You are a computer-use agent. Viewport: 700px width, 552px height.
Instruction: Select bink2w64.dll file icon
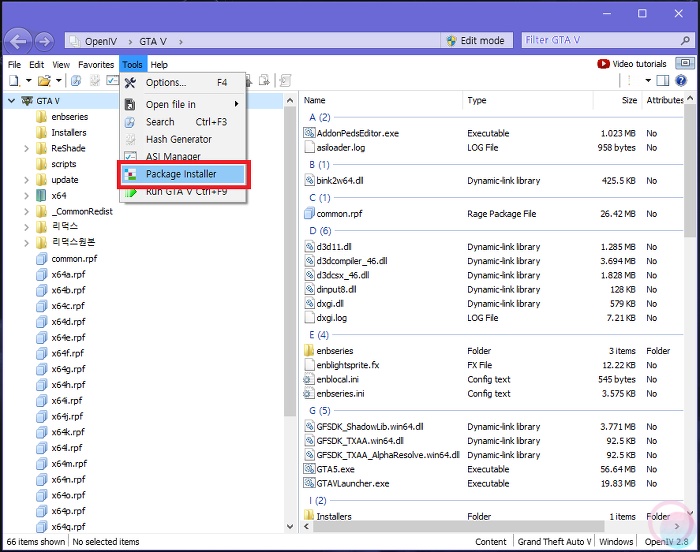click(x=309, y=180)
